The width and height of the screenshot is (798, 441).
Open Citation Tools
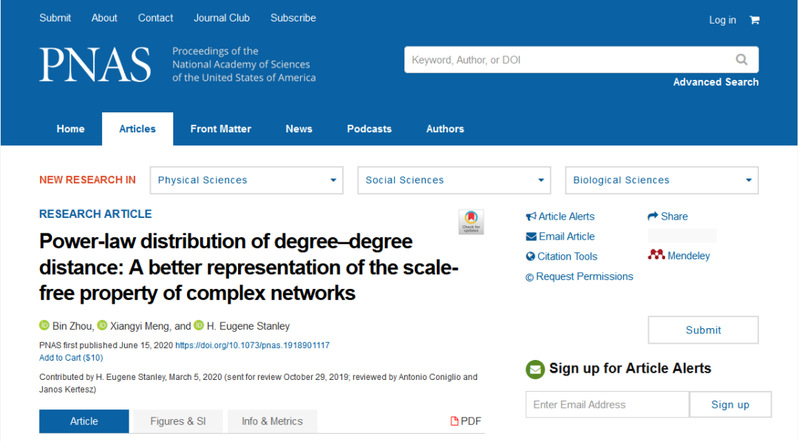561,256
